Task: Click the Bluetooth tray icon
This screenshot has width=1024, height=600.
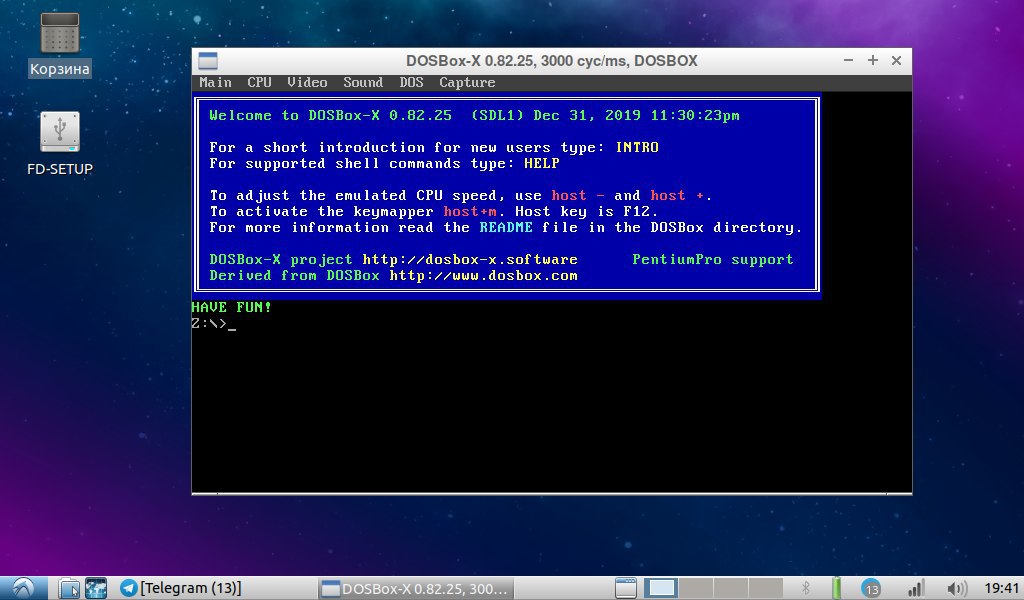Action: 806,588
